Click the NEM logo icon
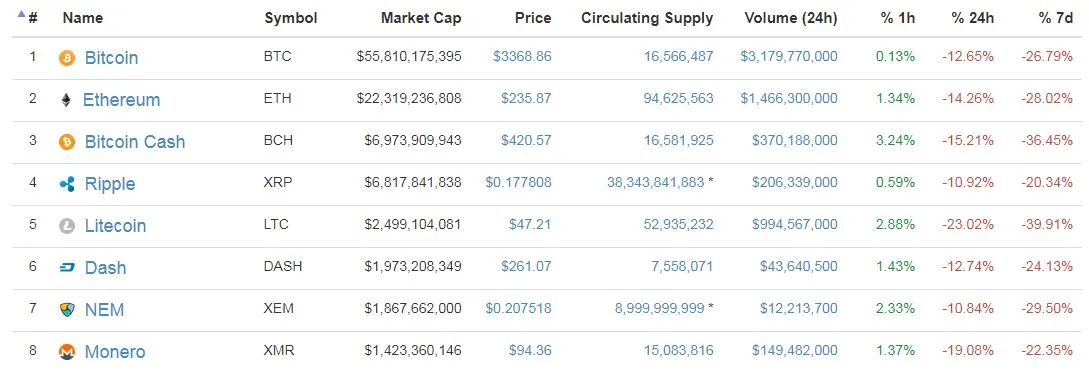 pos(67,310)
